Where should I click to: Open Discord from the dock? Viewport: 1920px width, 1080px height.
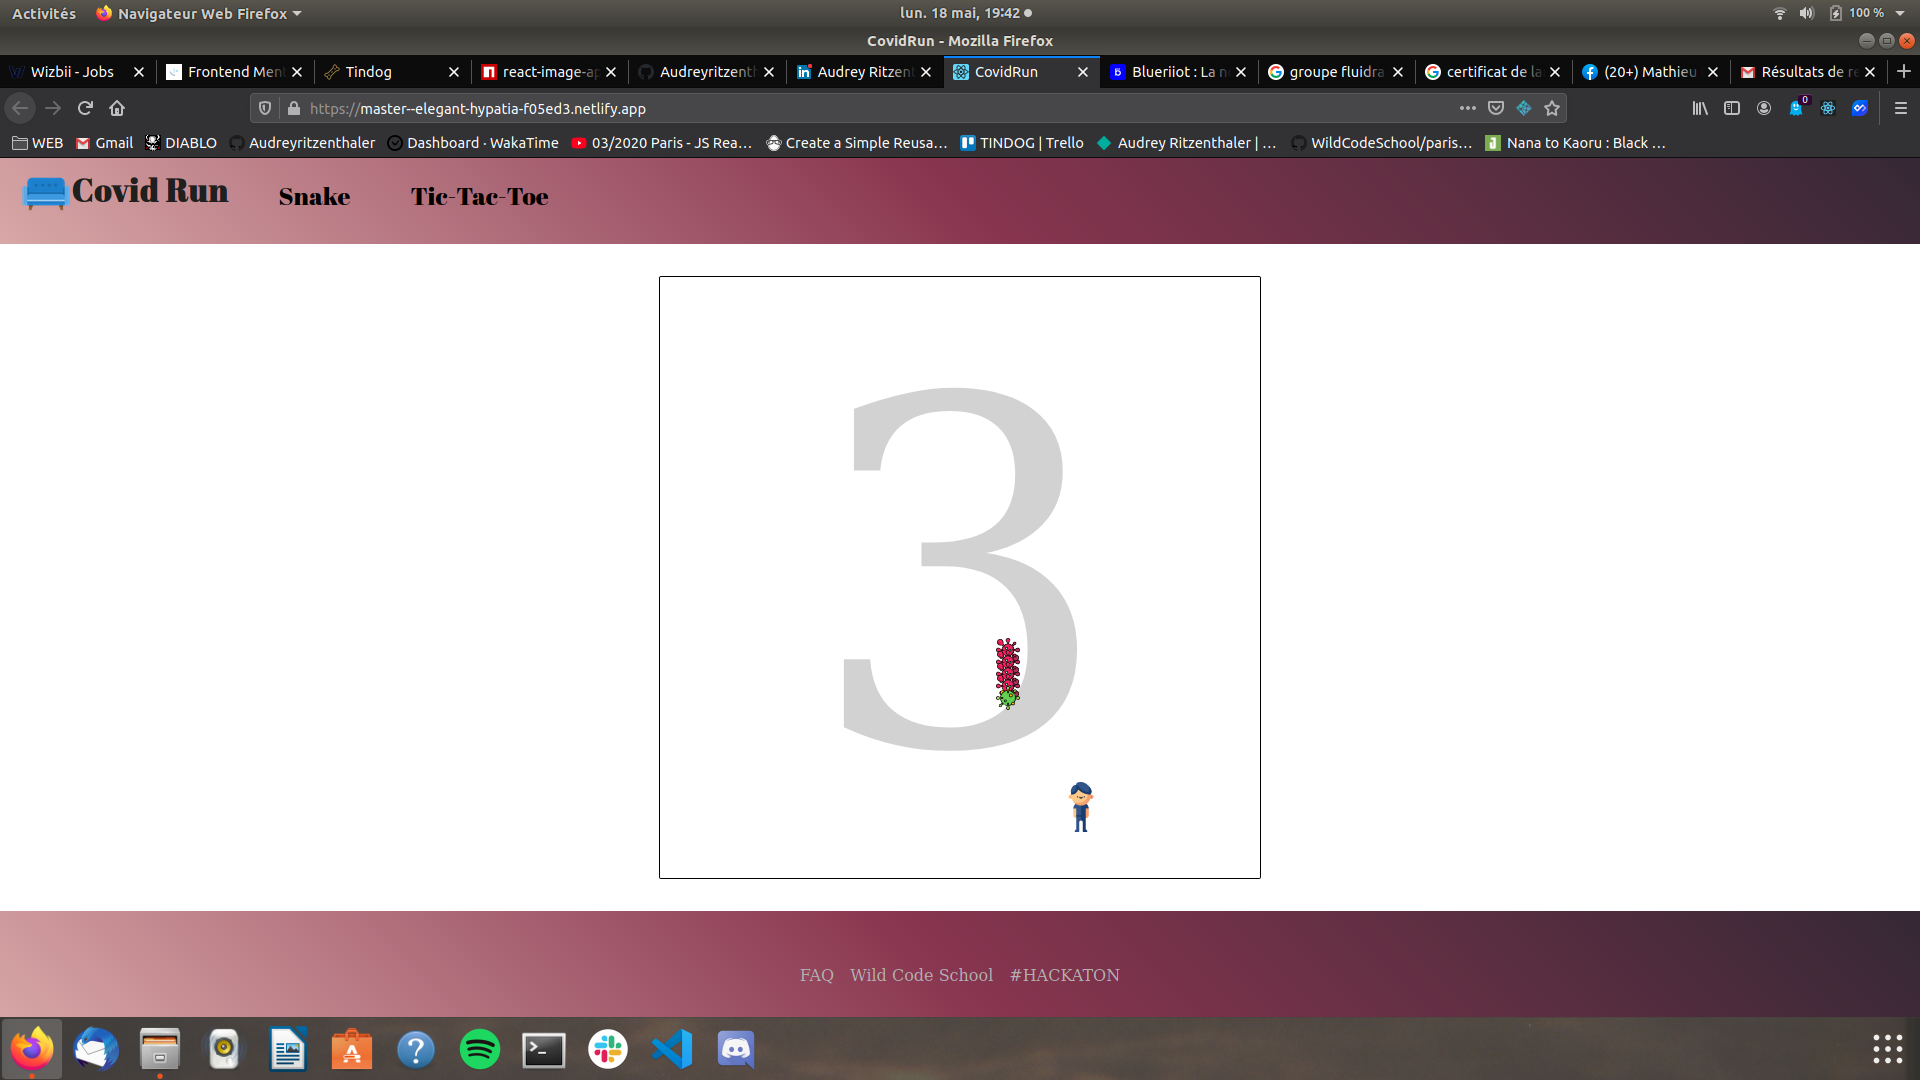point(736,1049)
